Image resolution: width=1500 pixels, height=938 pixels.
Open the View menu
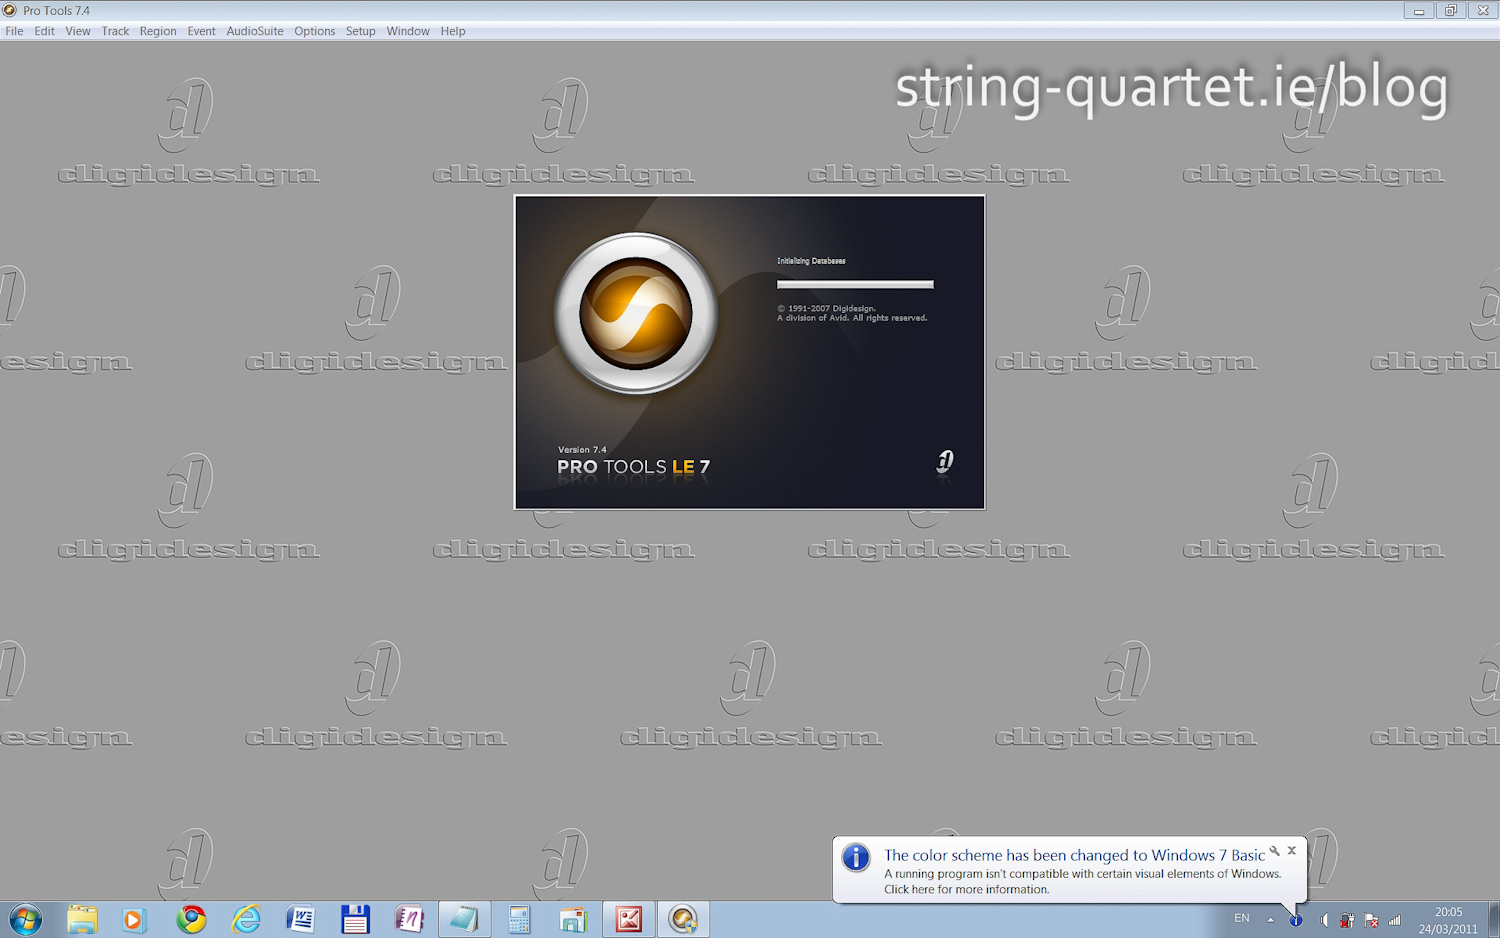(x=78, y=31)
